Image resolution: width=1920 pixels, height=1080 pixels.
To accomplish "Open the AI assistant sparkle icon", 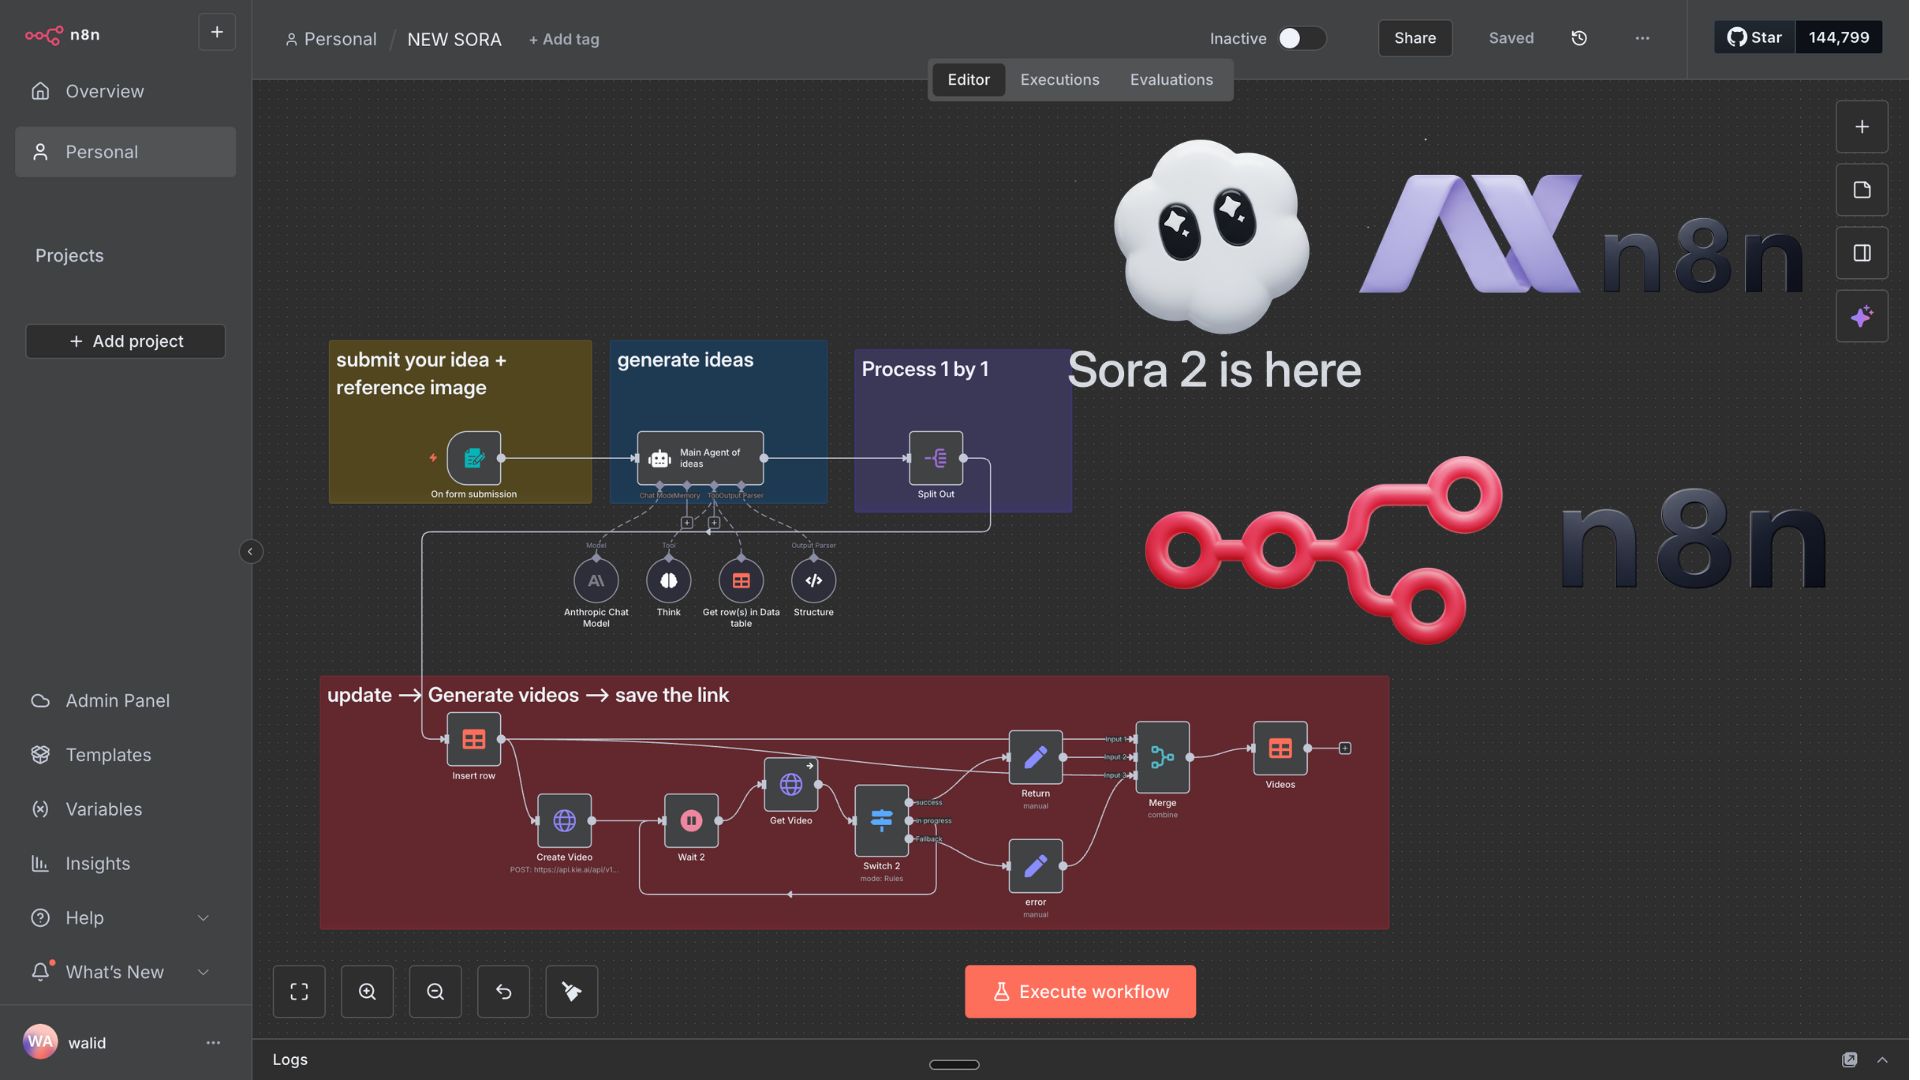I will 1862,317.
